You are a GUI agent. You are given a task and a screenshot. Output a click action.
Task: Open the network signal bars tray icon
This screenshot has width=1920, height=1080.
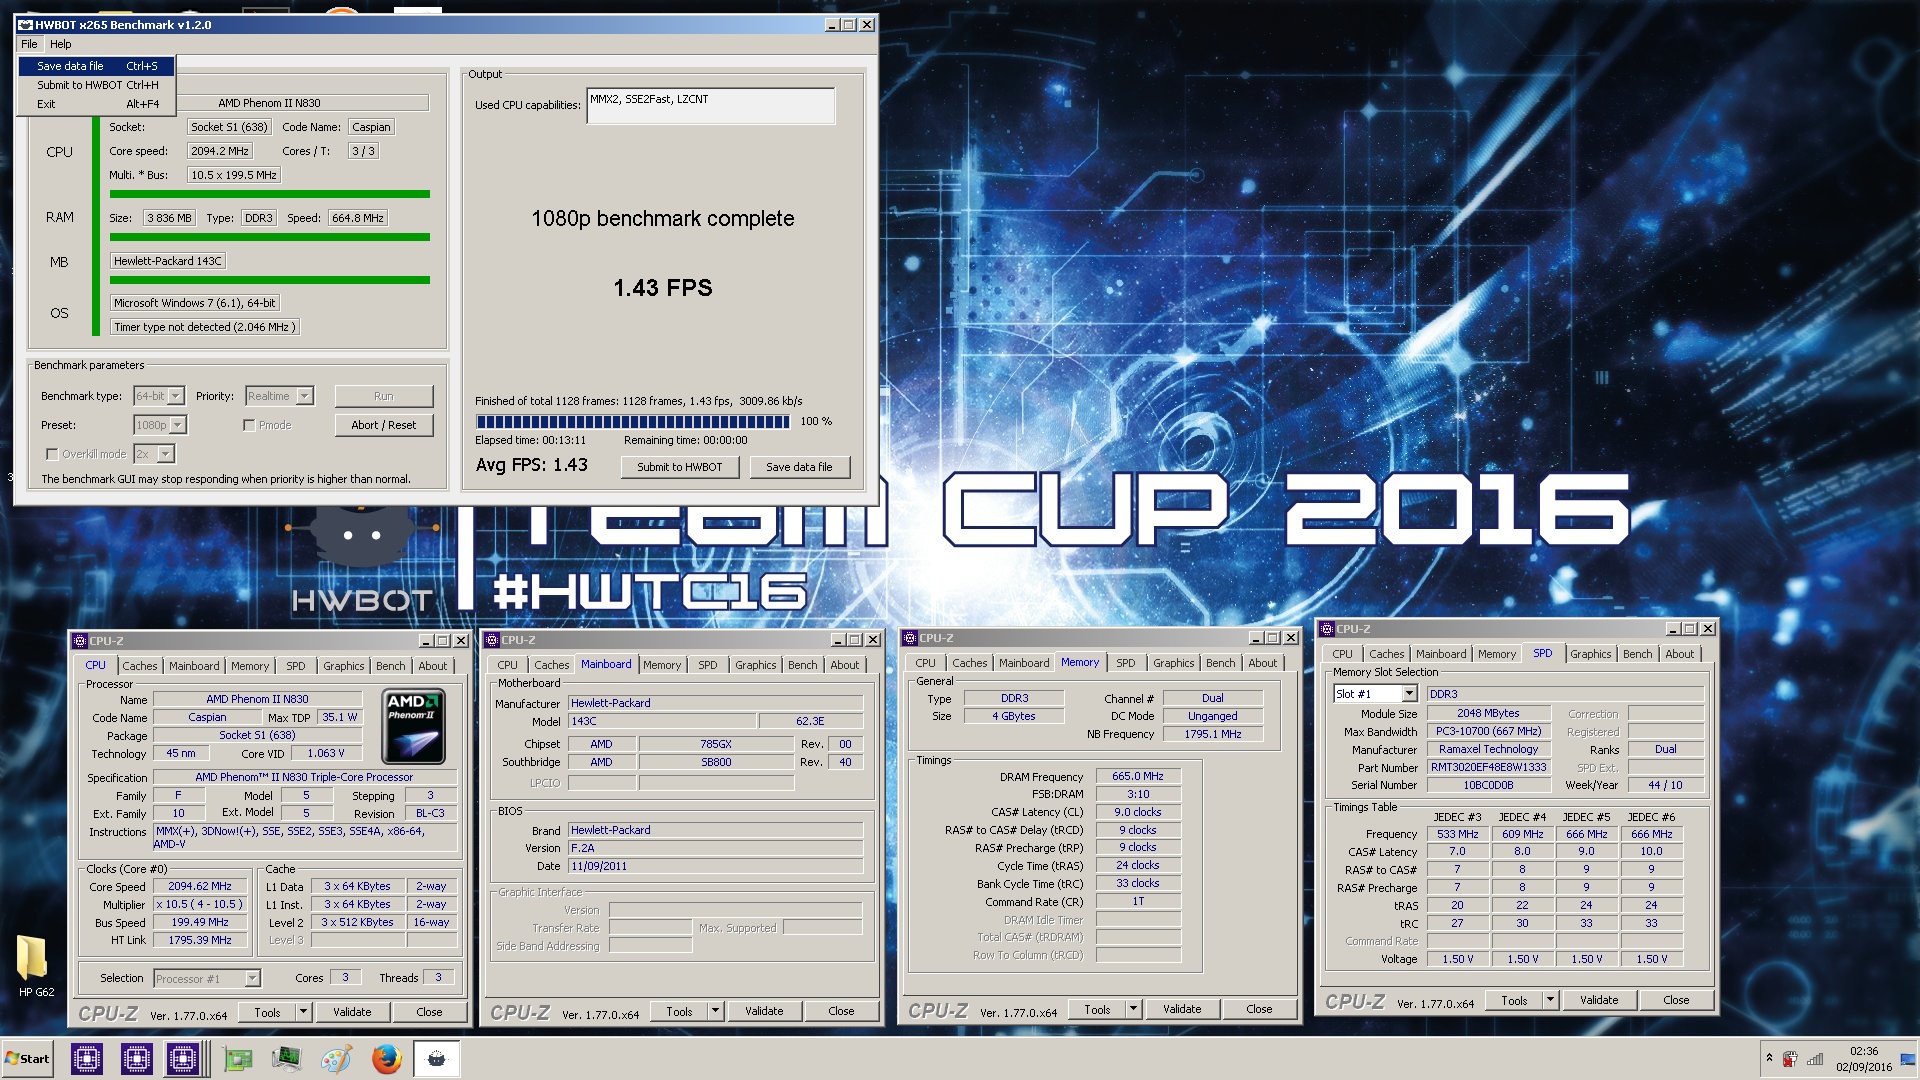click(x=1815, y=1058)
